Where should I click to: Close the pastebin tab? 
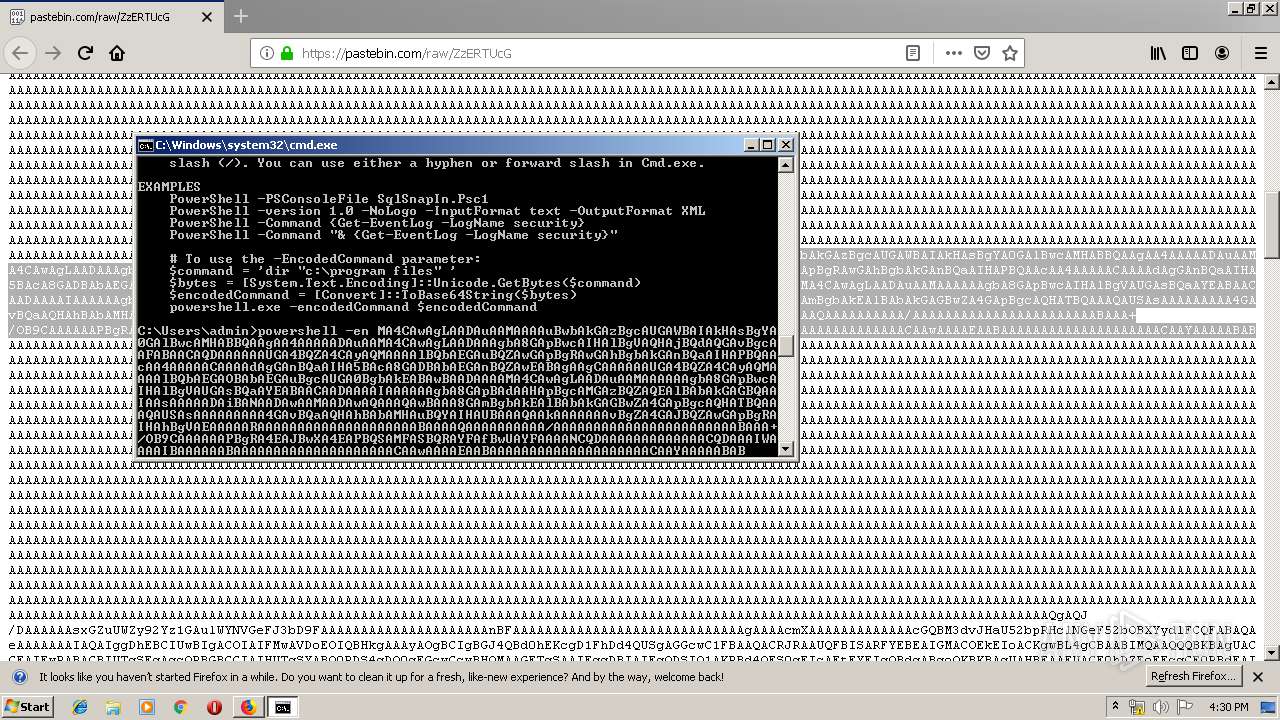pos(207,17)
